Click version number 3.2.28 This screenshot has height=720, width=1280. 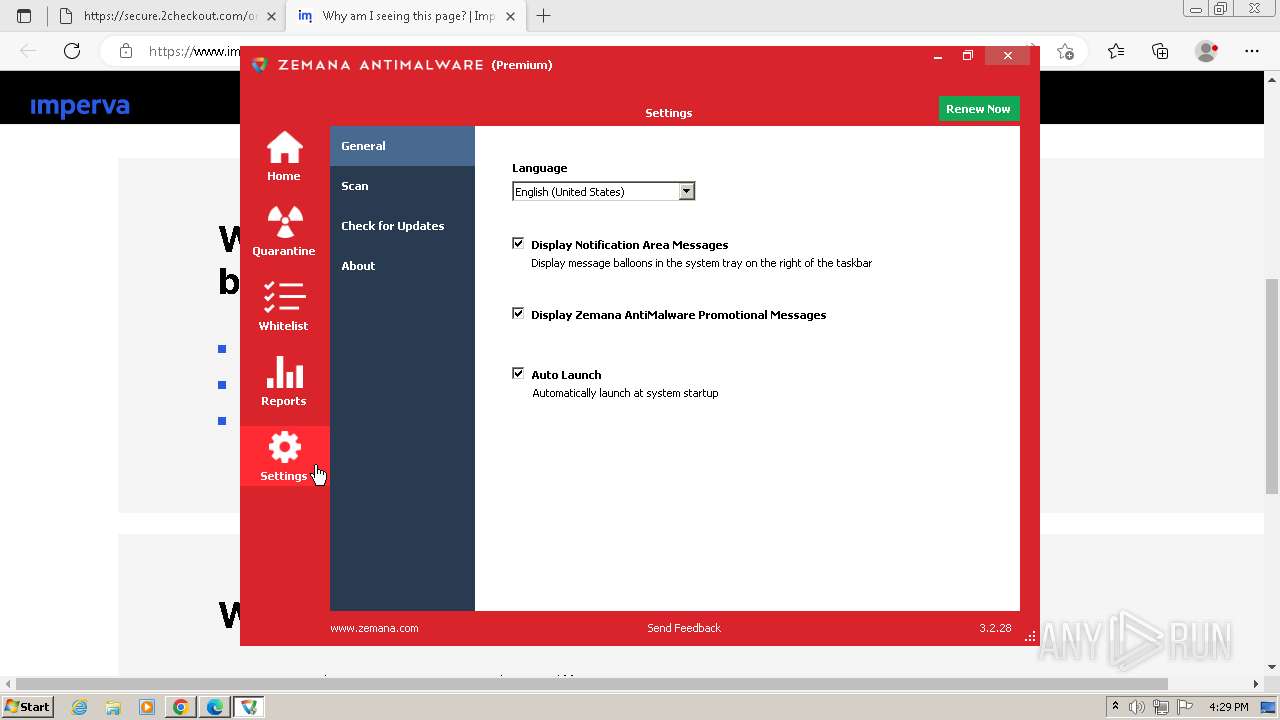pos(995,628)
